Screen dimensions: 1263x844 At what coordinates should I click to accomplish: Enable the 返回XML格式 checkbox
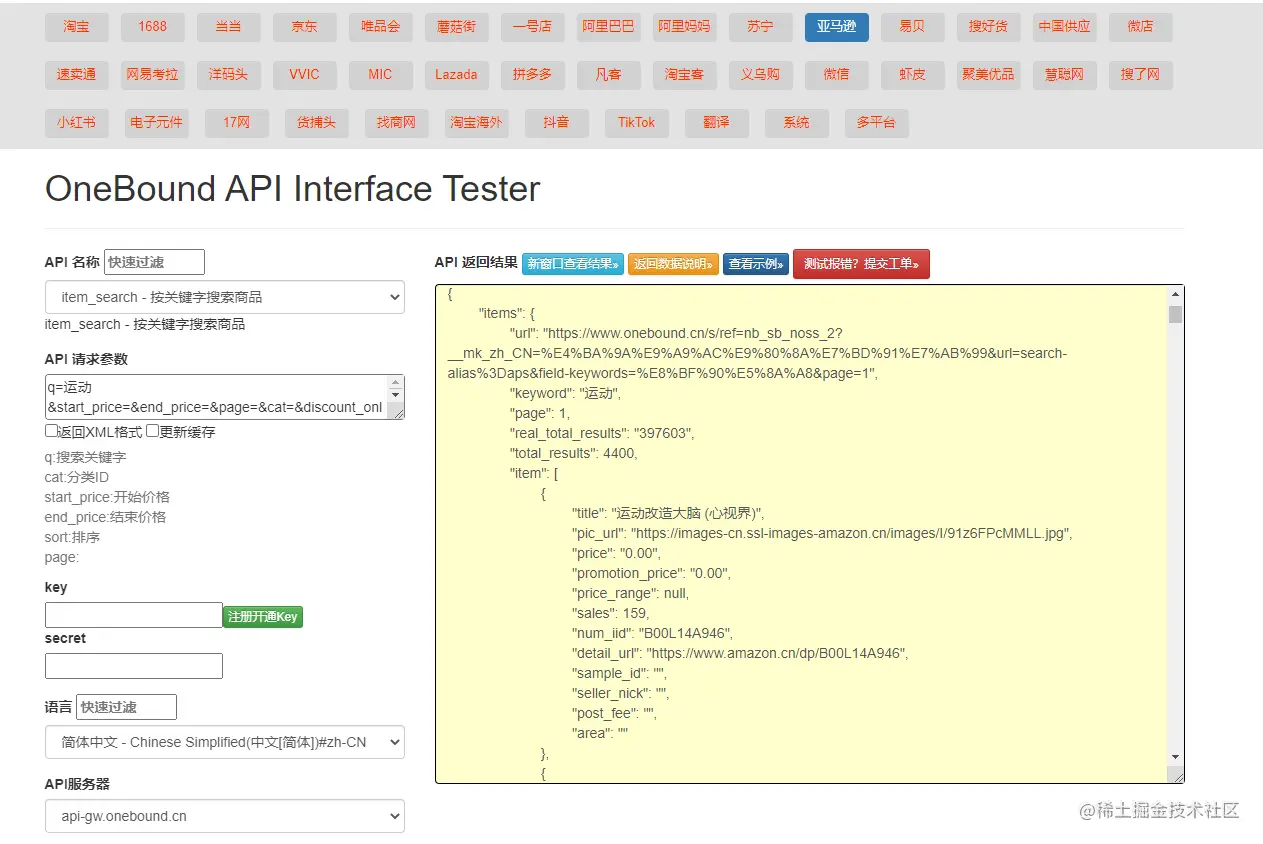(51, 431)
